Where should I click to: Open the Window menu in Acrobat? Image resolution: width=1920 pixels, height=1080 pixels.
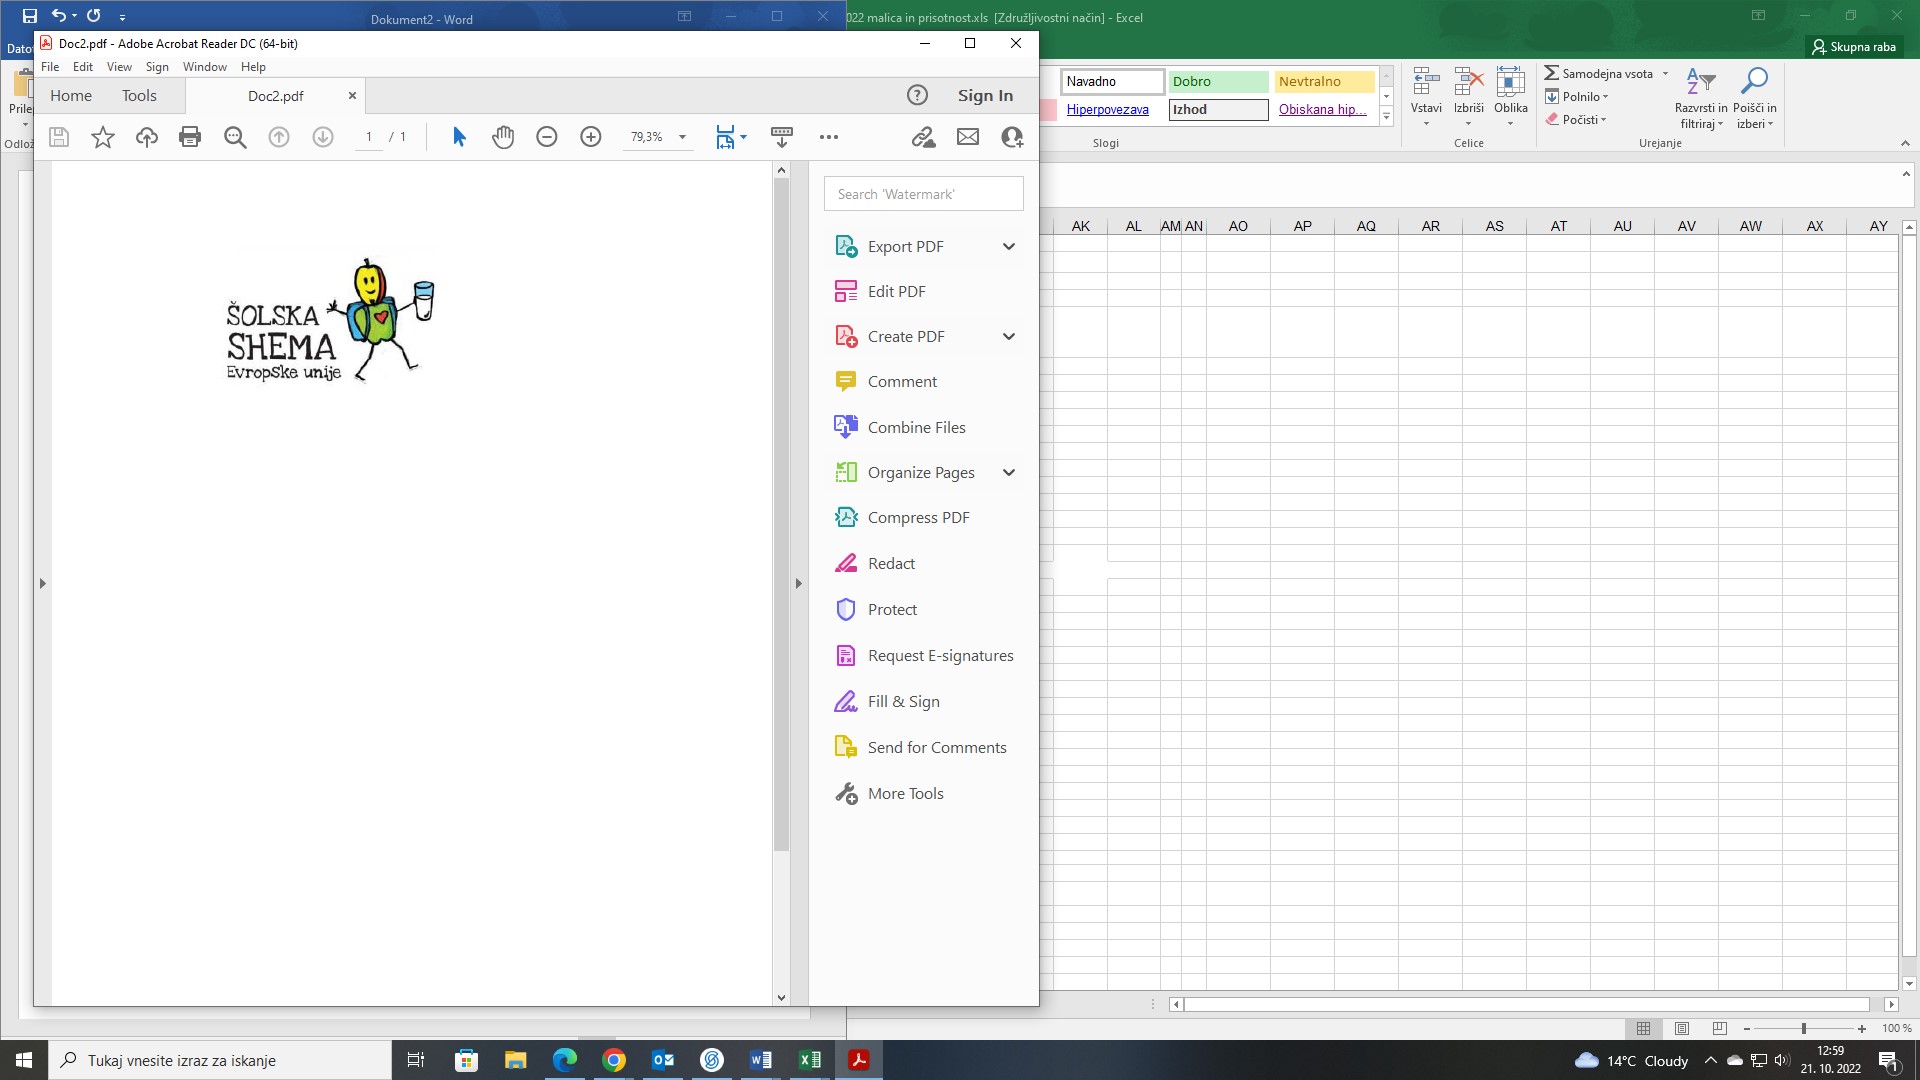(x=205, y=67)
